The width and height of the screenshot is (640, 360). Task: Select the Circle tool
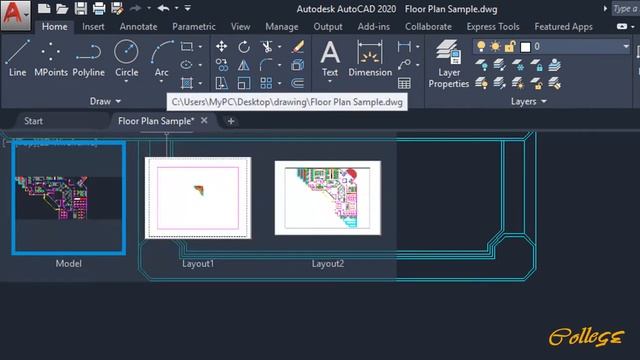tap(127, 57)
